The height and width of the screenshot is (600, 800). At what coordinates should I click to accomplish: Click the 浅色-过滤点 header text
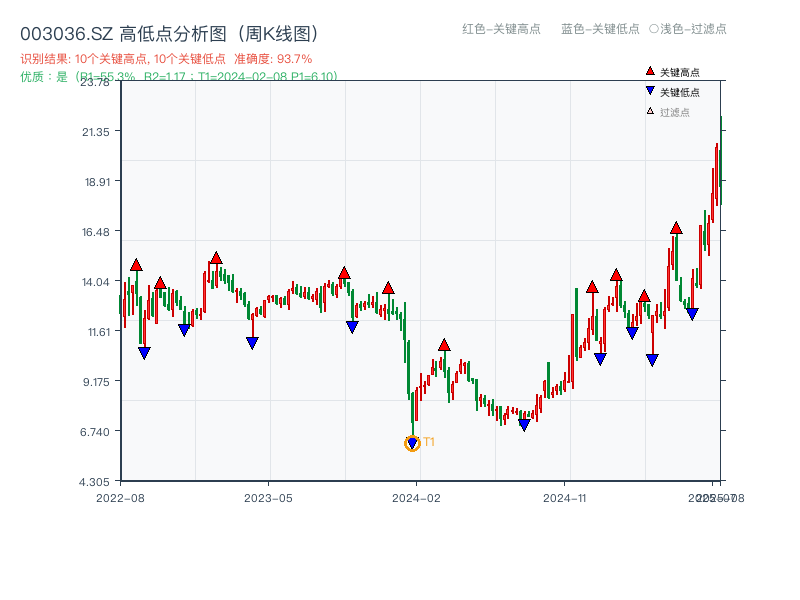pyautogui.click(x=688, y=29)
